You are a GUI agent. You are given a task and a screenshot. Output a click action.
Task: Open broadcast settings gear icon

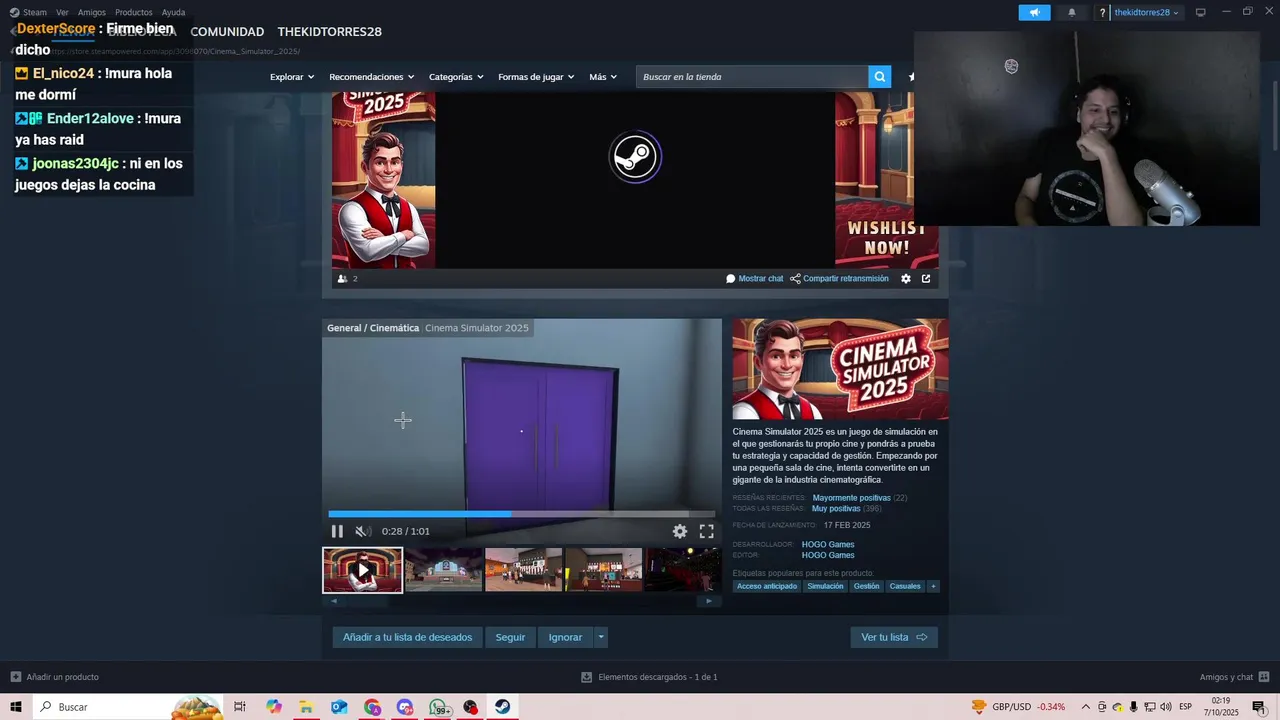pyautogui.click(x=906, y=279)
